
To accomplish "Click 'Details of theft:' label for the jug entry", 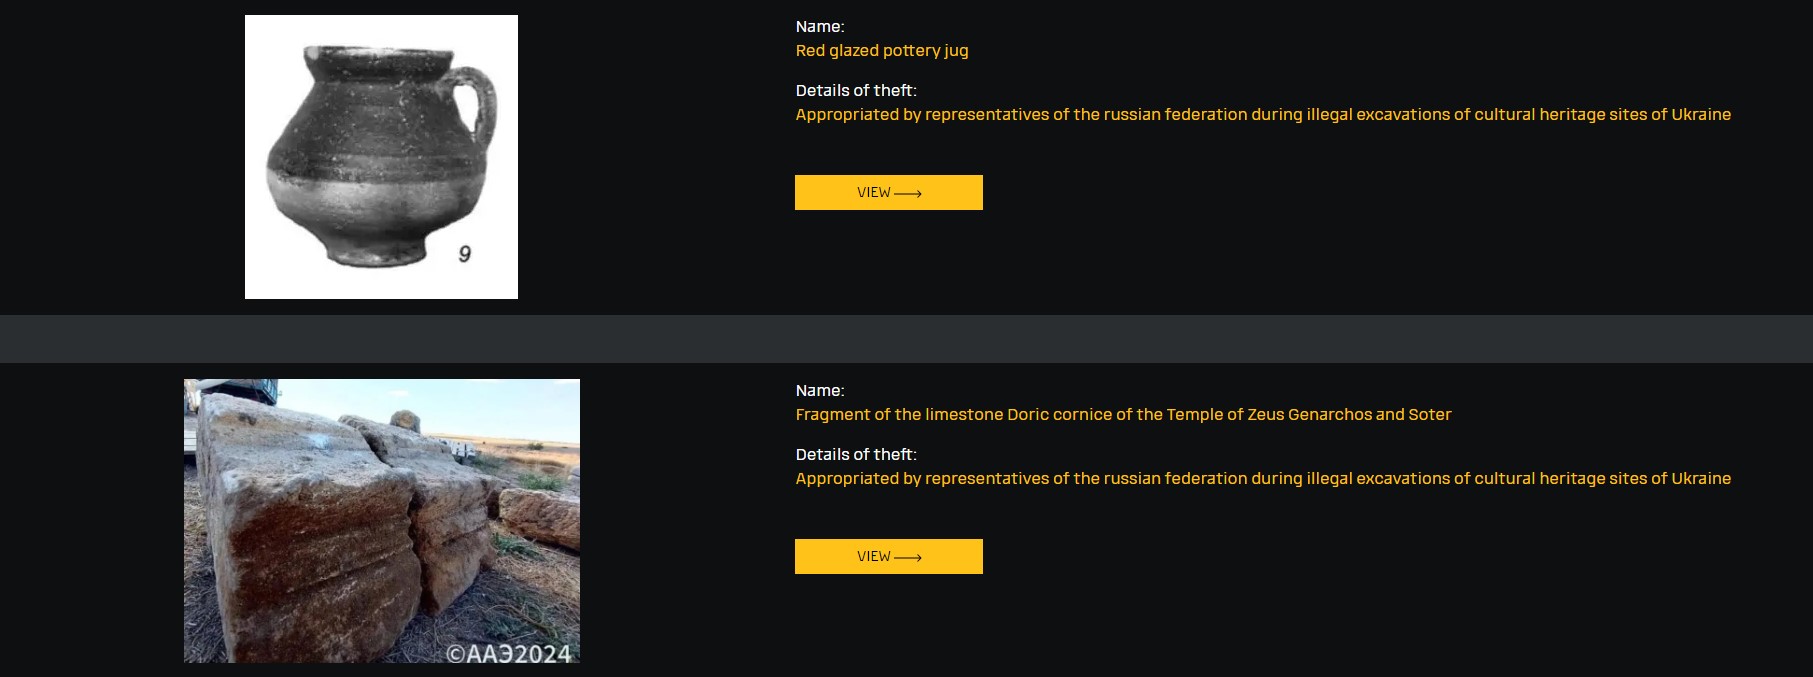I will [x=856, y=90].
